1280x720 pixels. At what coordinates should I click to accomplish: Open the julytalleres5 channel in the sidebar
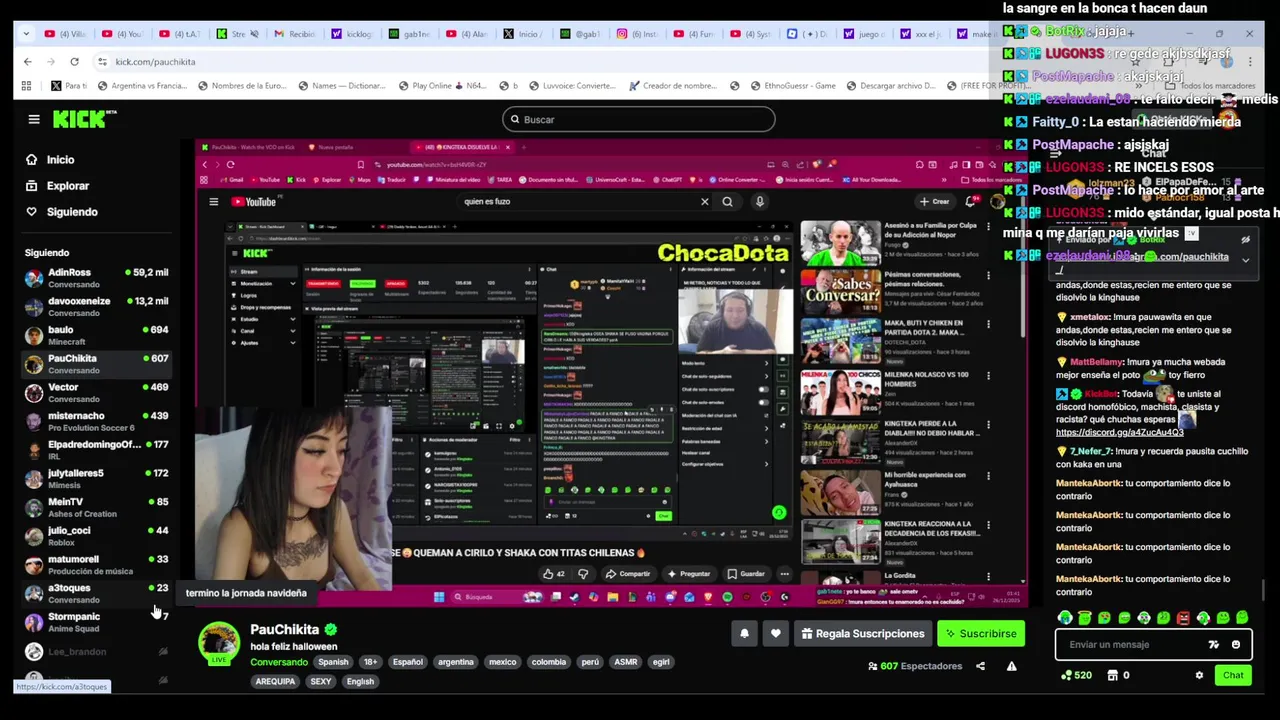97,478
